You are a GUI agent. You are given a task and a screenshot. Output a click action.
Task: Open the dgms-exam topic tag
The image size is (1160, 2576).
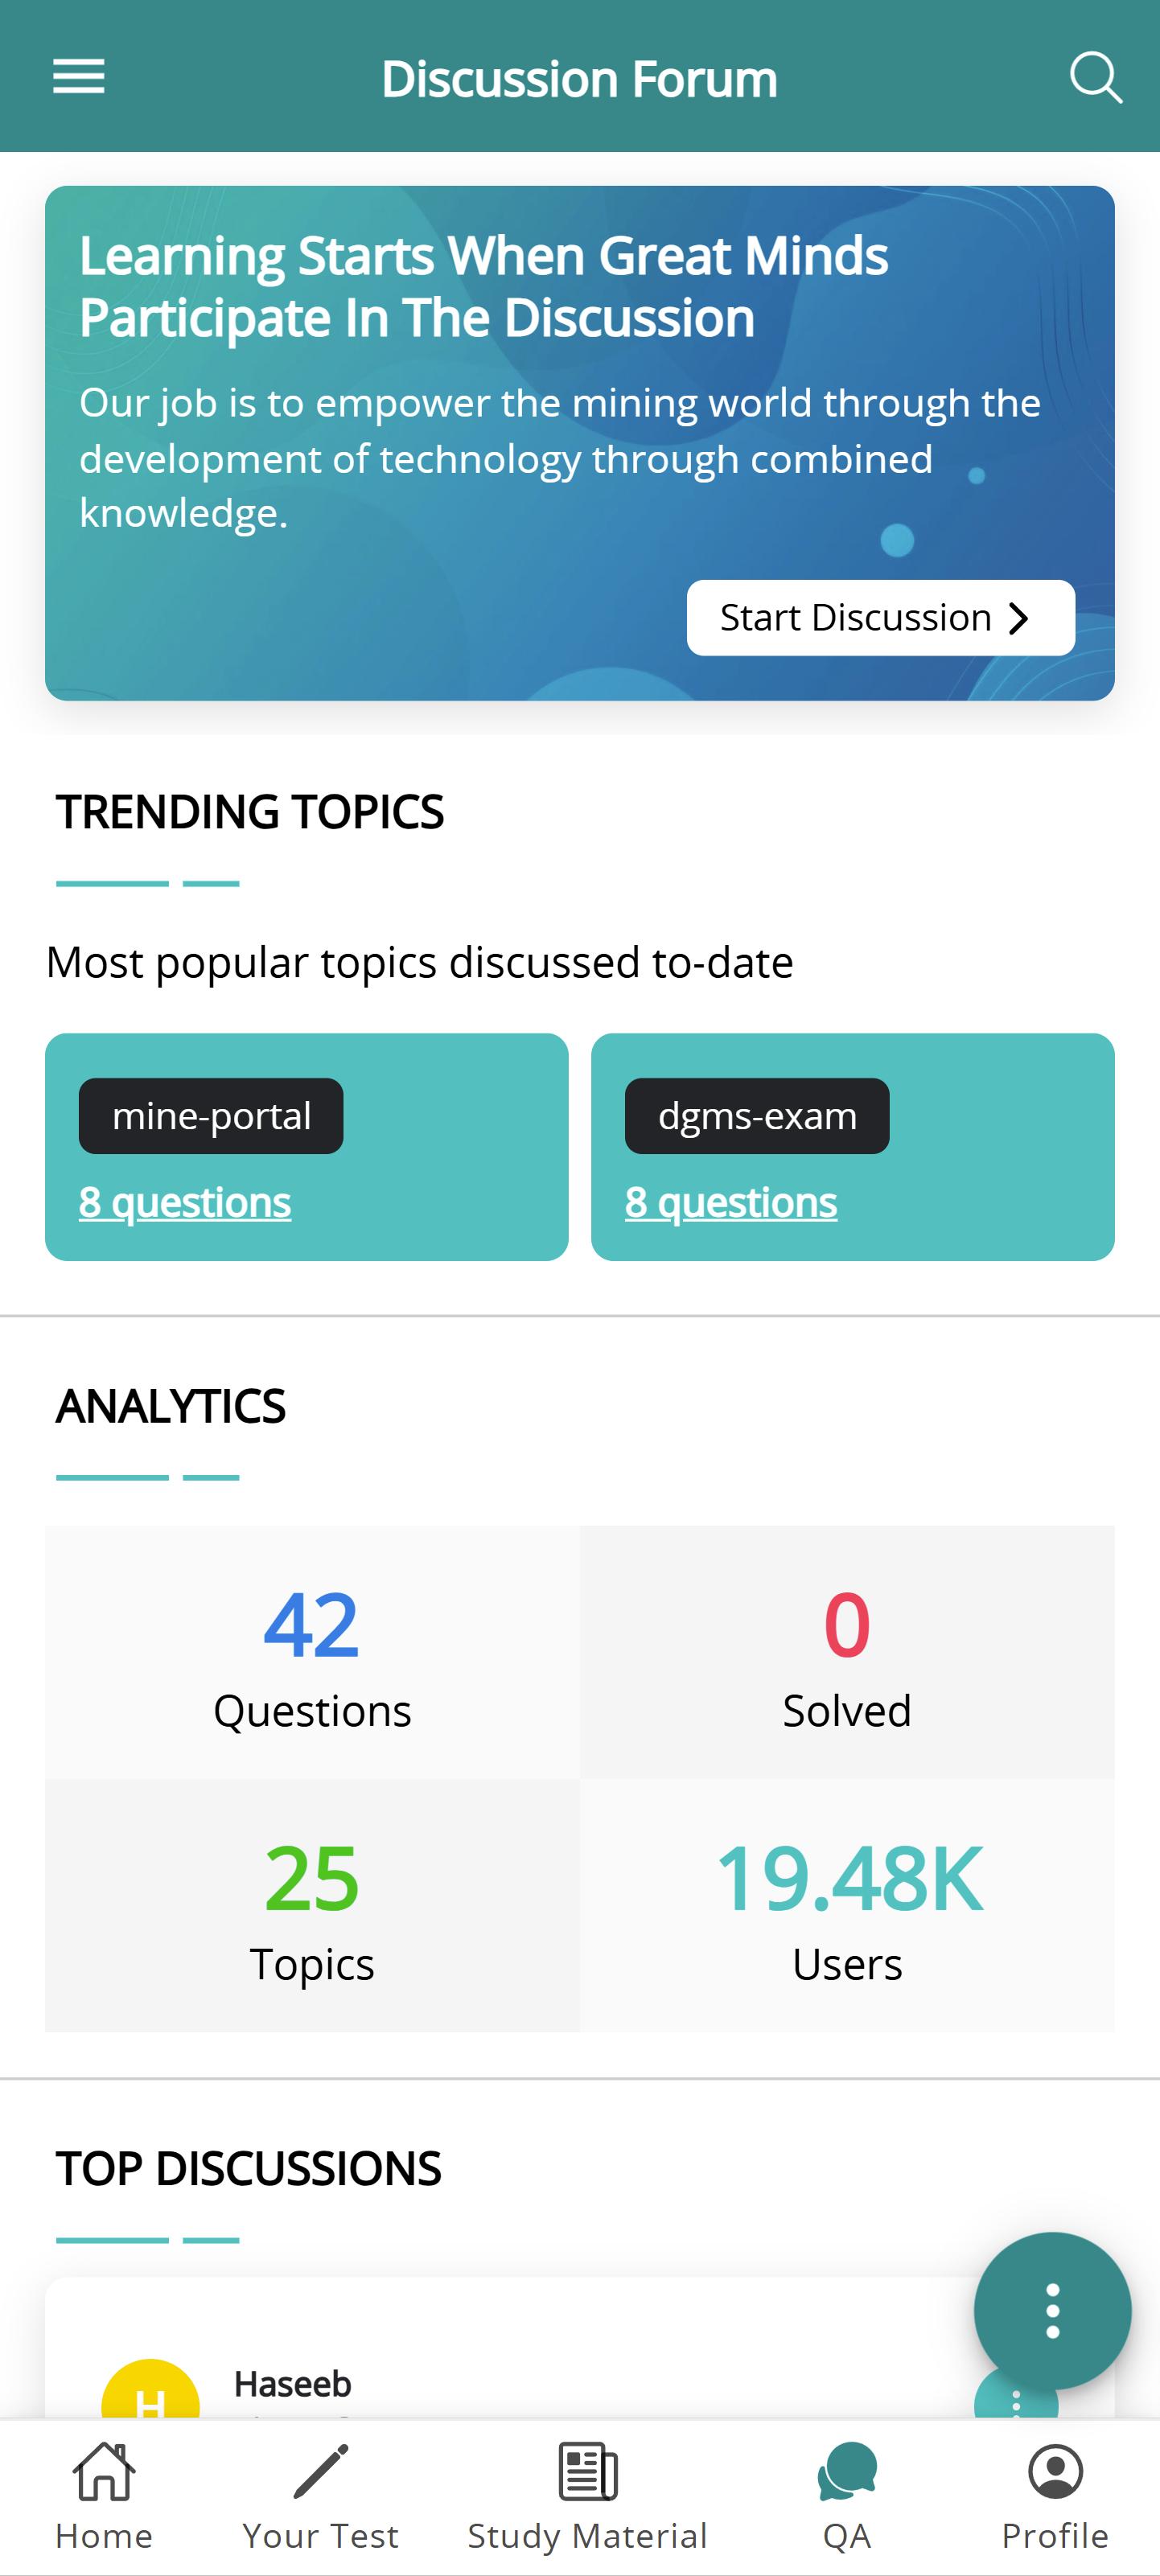[757, 1116]
